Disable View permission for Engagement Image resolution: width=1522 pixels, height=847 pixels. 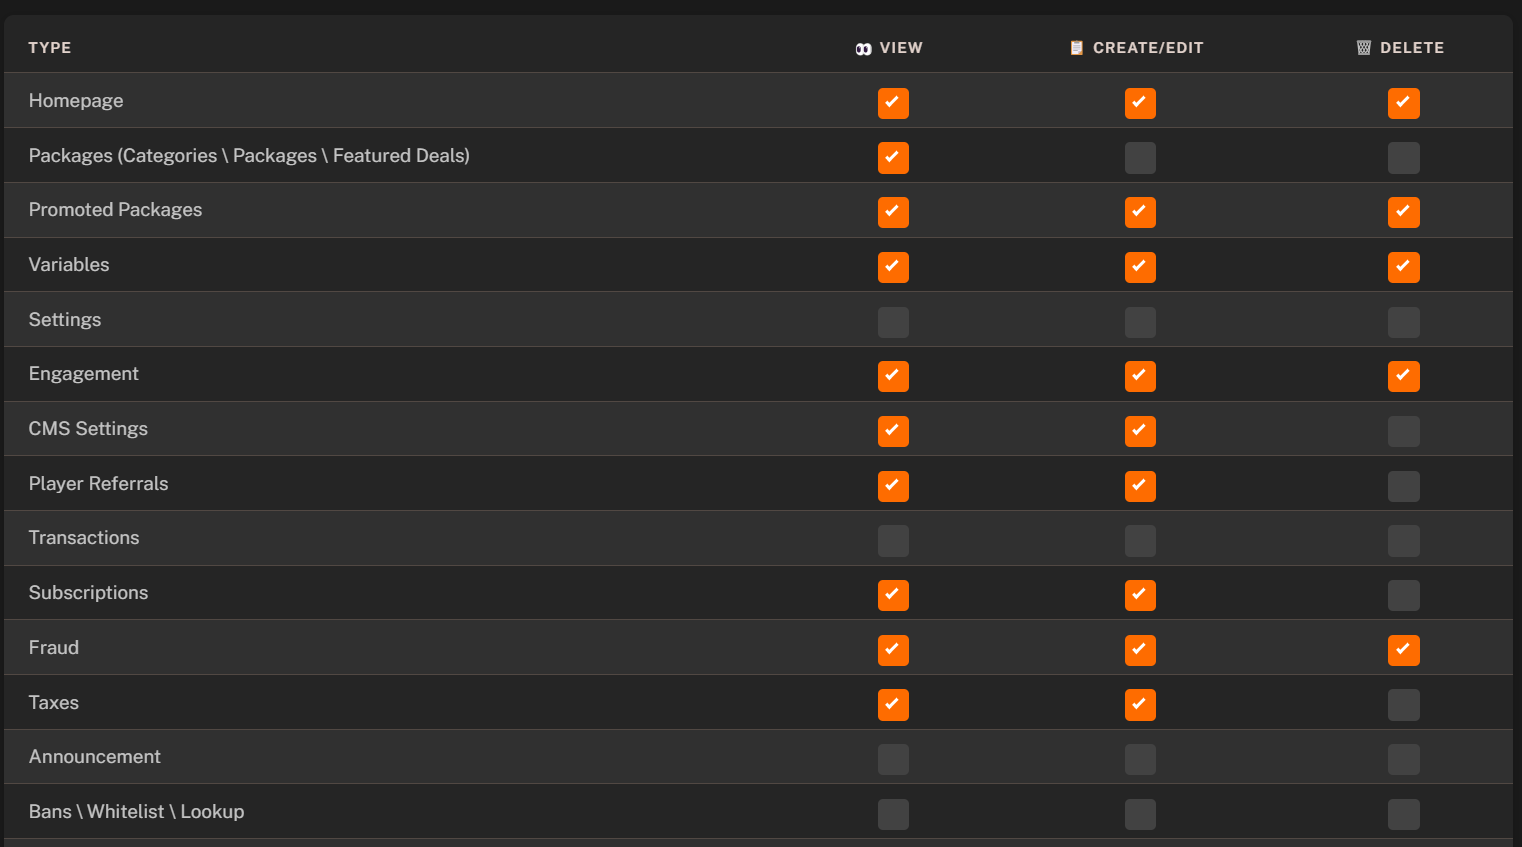pos(893,376)
